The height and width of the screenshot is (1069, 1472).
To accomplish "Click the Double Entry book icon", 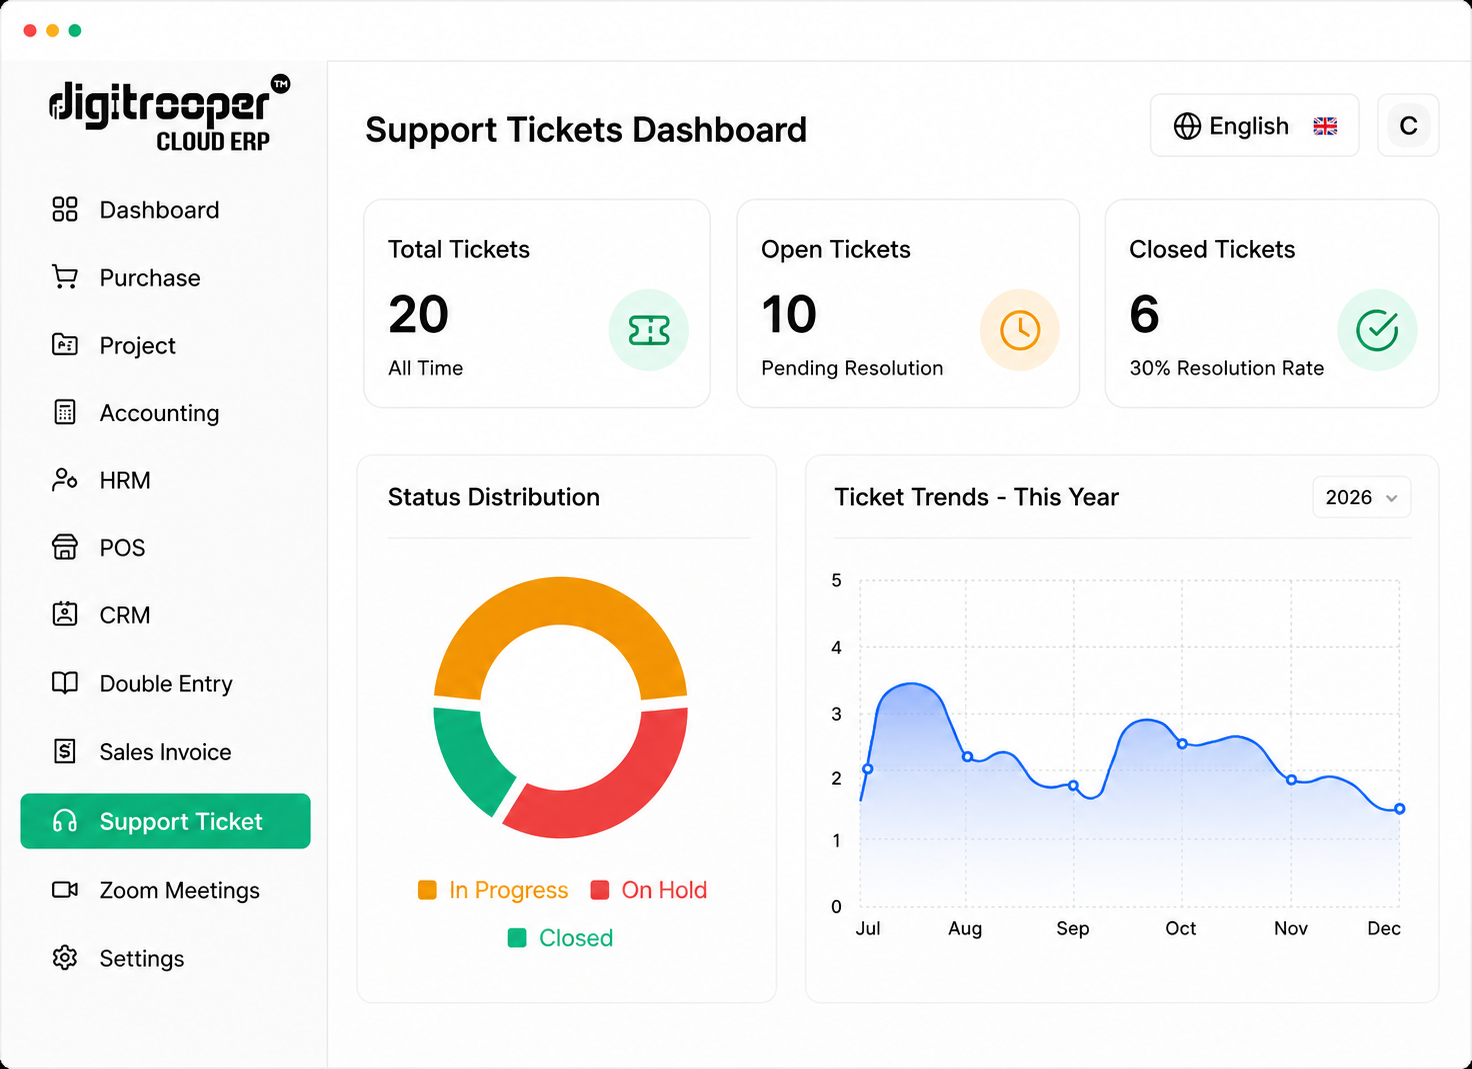I will 65,683.
